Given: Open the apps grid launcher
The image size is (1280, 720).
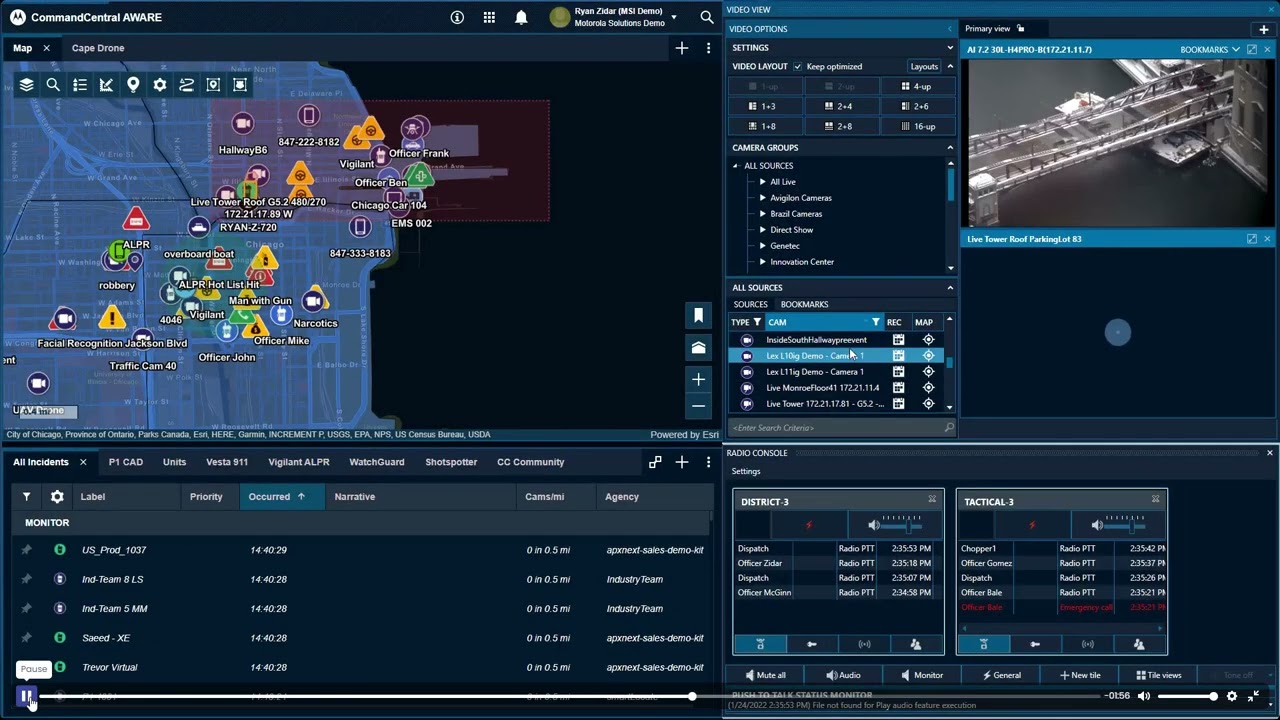Looking at the screenshot, I should tap(489, 17).
